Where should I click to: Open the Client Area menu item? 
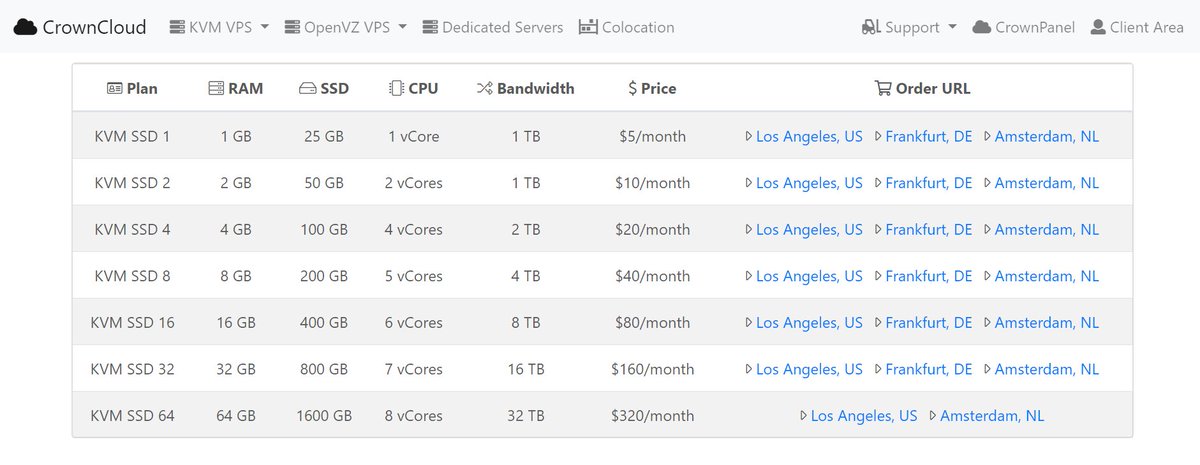pyautogui.click(x=1138, y=27)
